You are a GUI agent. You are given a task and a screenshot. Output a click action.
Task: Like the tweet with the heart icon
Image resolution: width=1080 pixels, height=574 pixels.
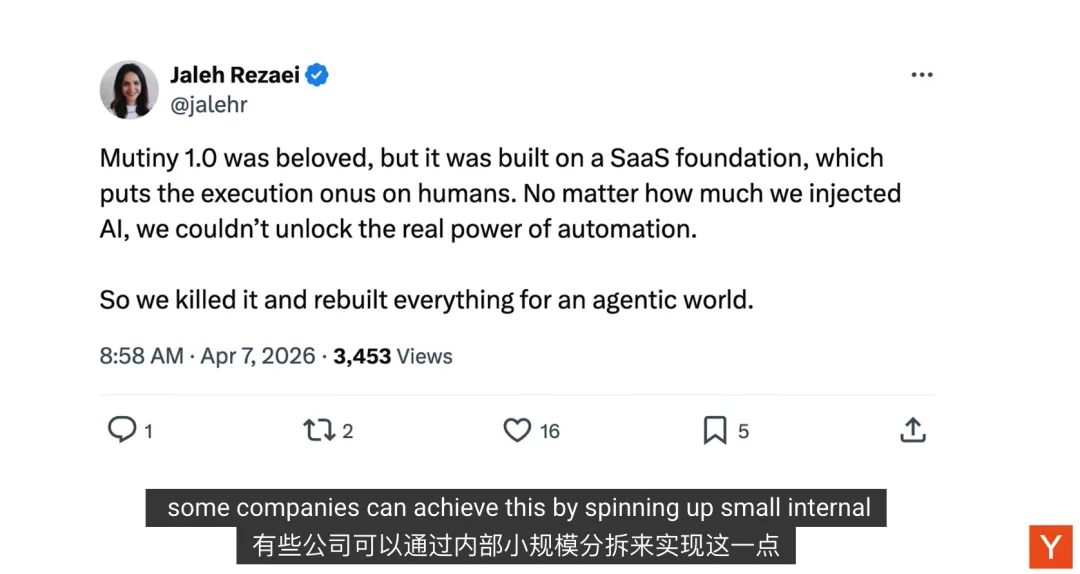point(517,430)
